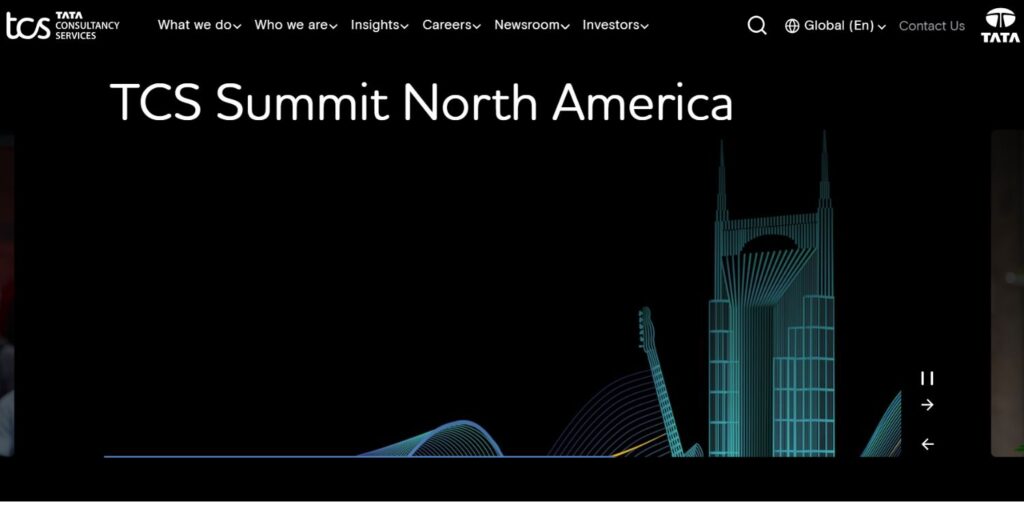Click the Contact Us link

pyautogui.click(x=931, y=26)
